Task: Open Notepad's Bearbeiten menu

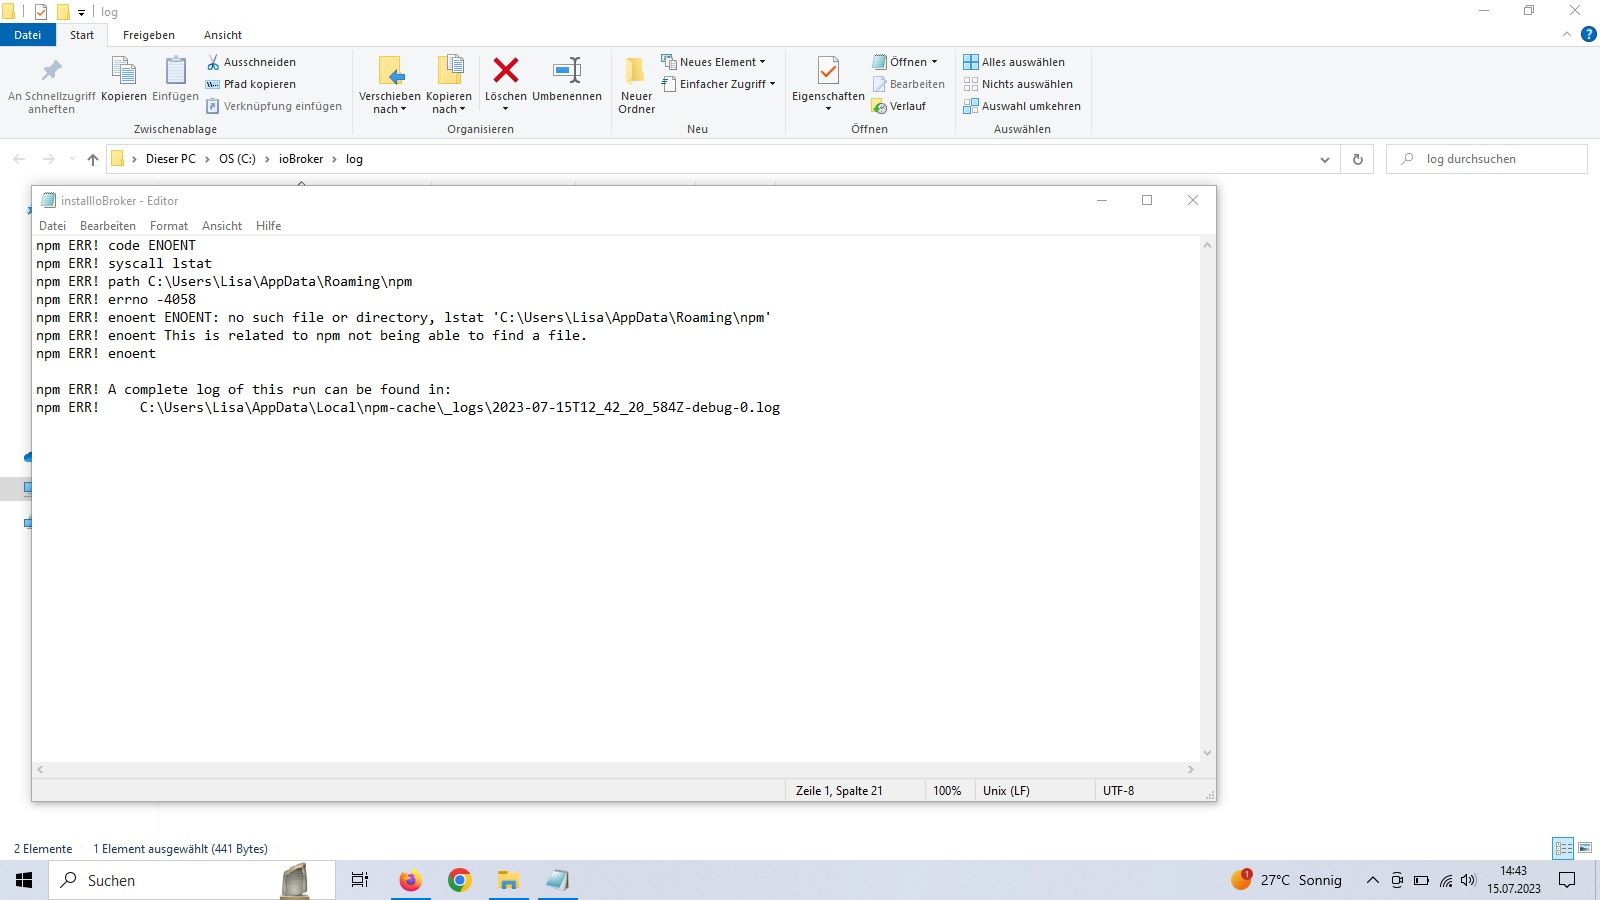Action: 108,226
